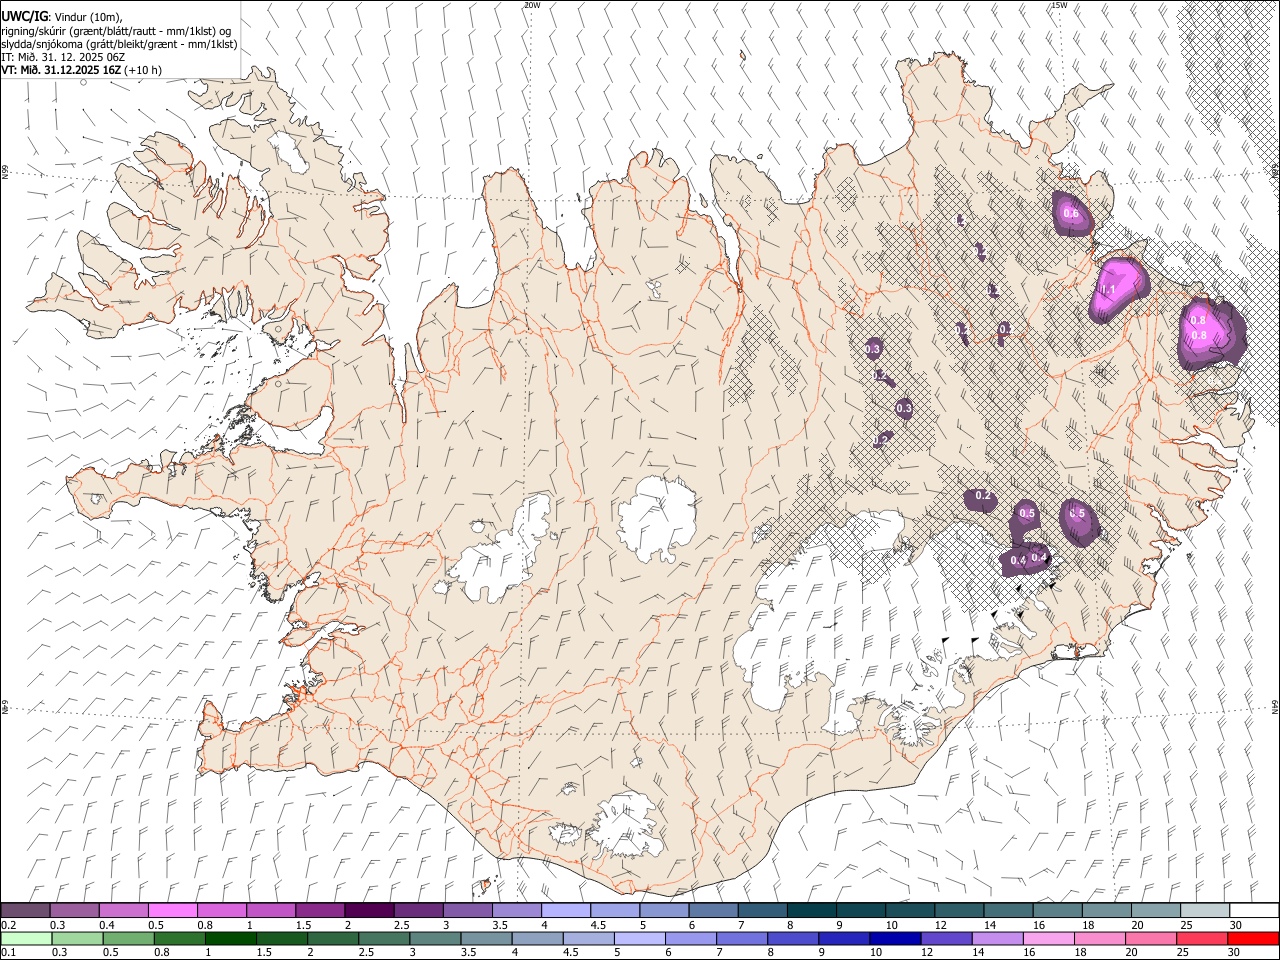
Task: Click the '(+10 h)' forecast offset text
Action: 143,70
